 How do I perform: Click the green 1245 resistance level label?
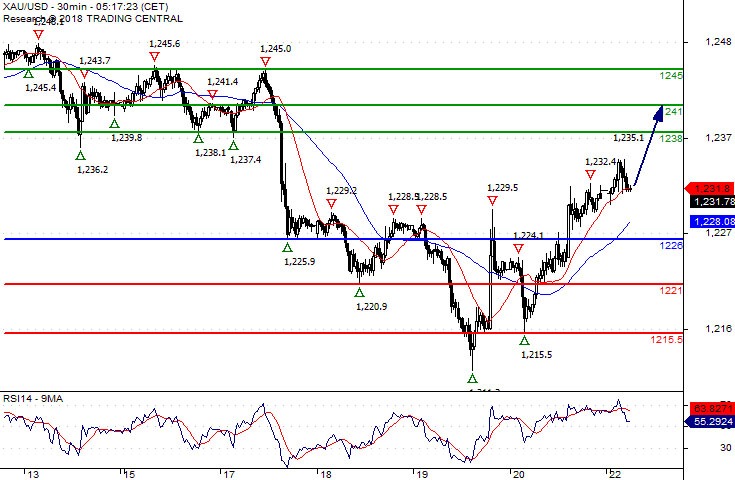(x=671, y=75)
